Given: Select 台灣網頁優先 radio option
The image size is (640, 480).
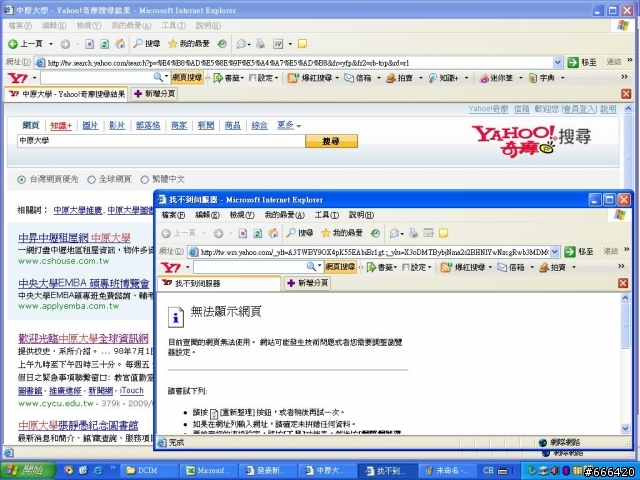Looking at the screenshot, I should 21,180.
